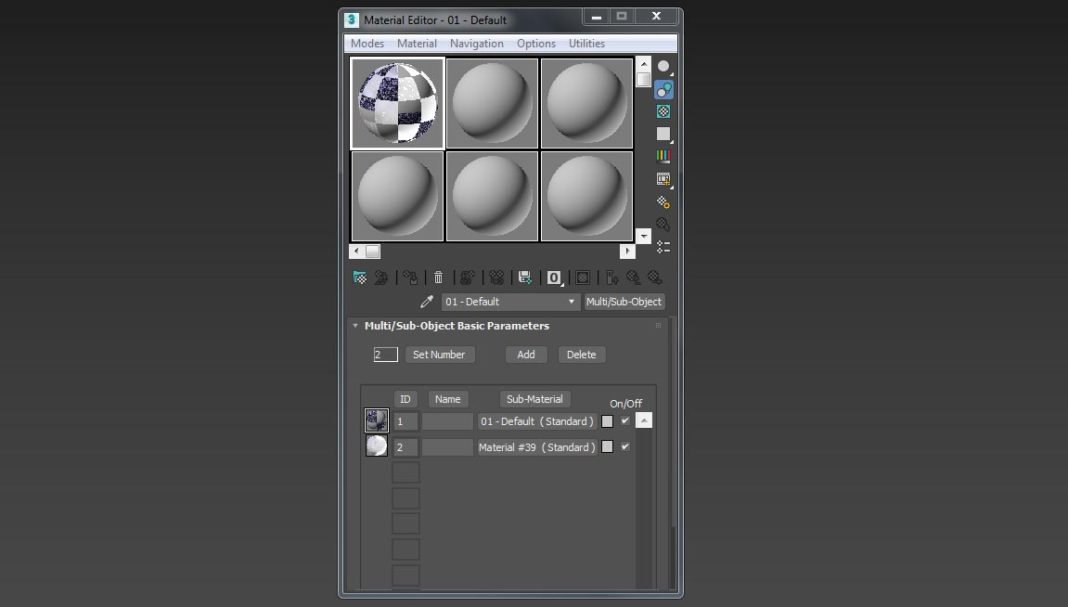Image resolution: width=1068 pixels, height=607 pixels.
Task: Click the Go to Parent icon
Action: point(633,277)
